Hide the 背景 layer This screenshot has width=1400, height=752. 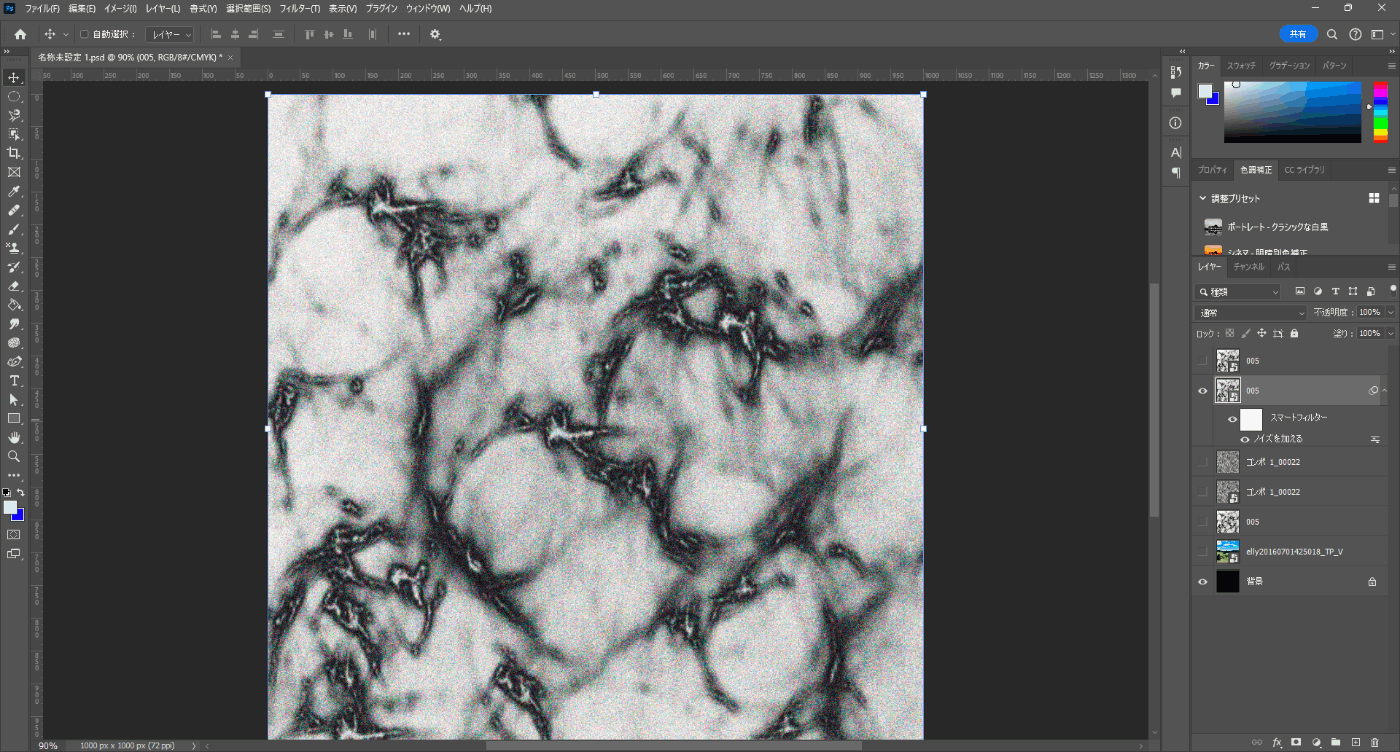[1202, 581]
